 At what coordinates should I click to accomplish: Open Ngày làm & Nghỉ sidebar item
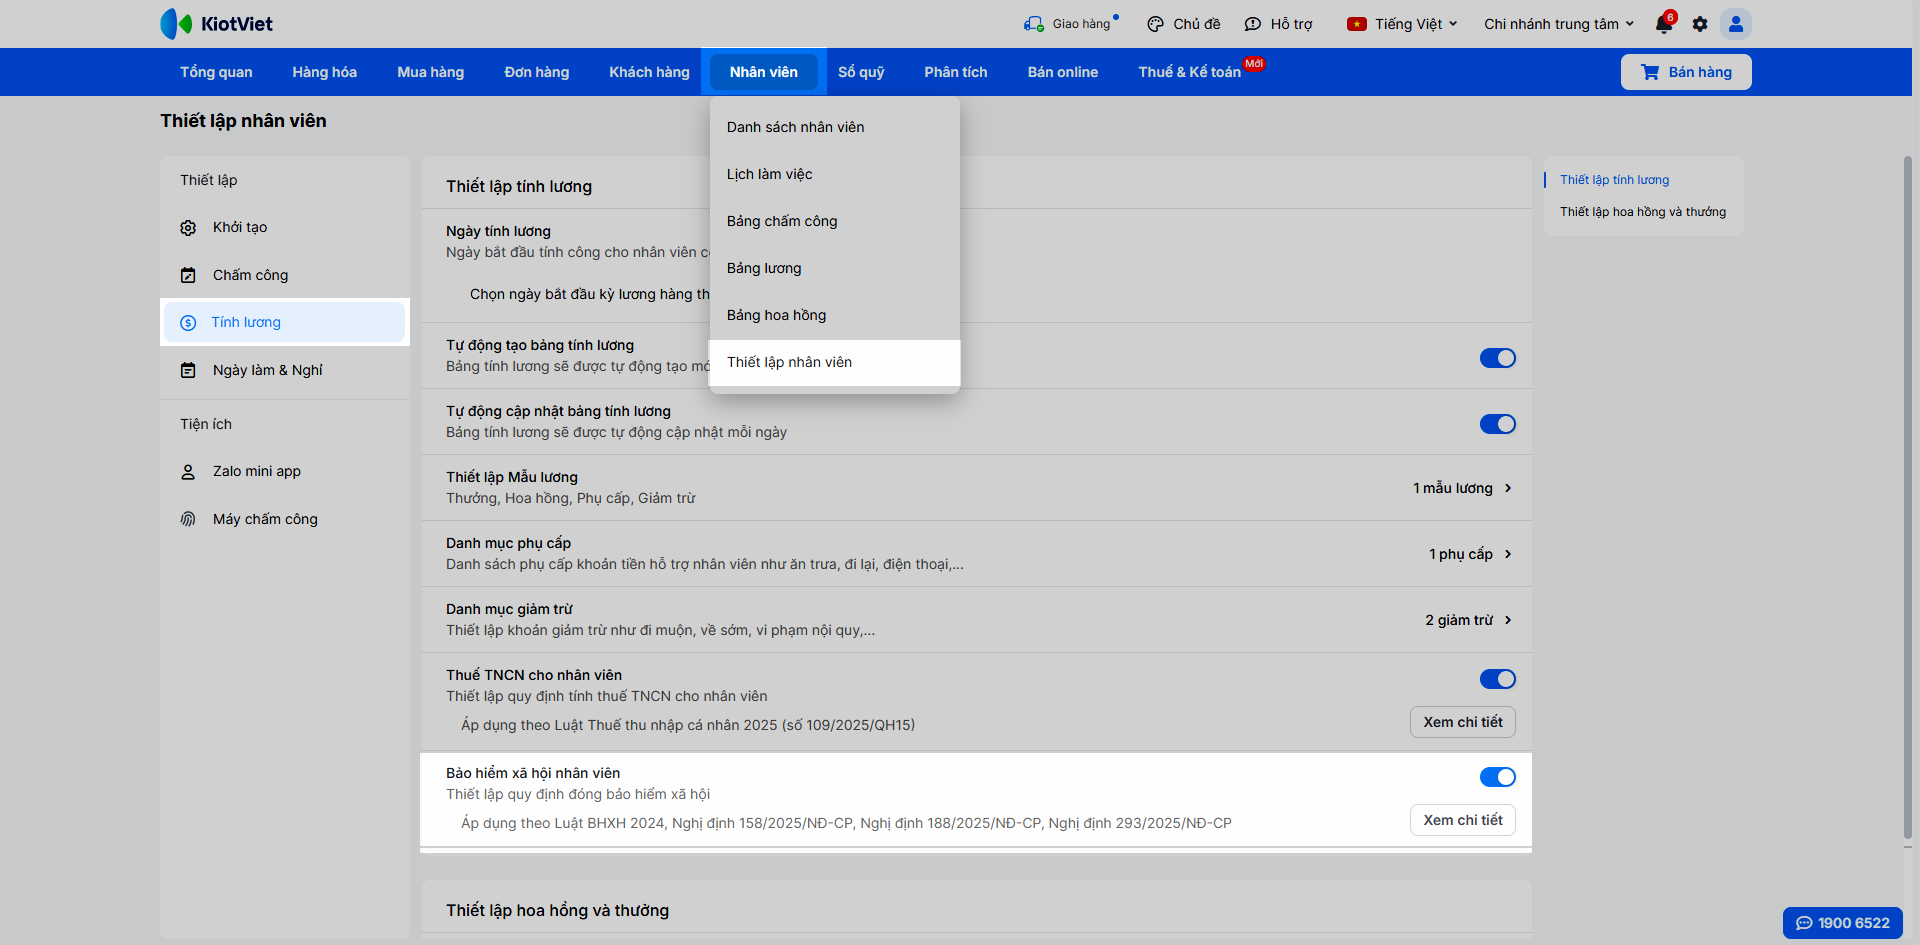click(x=285, y=370)
